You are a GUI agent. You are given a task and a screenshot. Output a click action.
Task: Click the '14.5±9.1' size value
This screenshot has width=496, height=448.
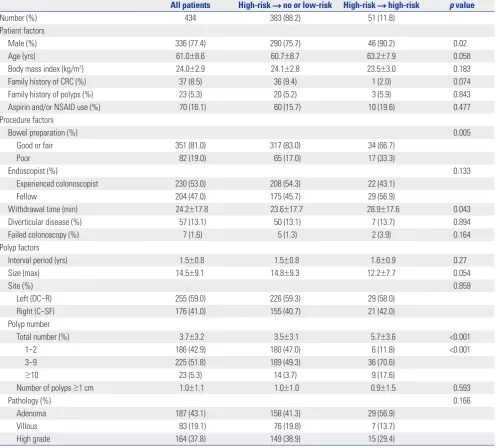pyautogui.click(x=190, y=273)
